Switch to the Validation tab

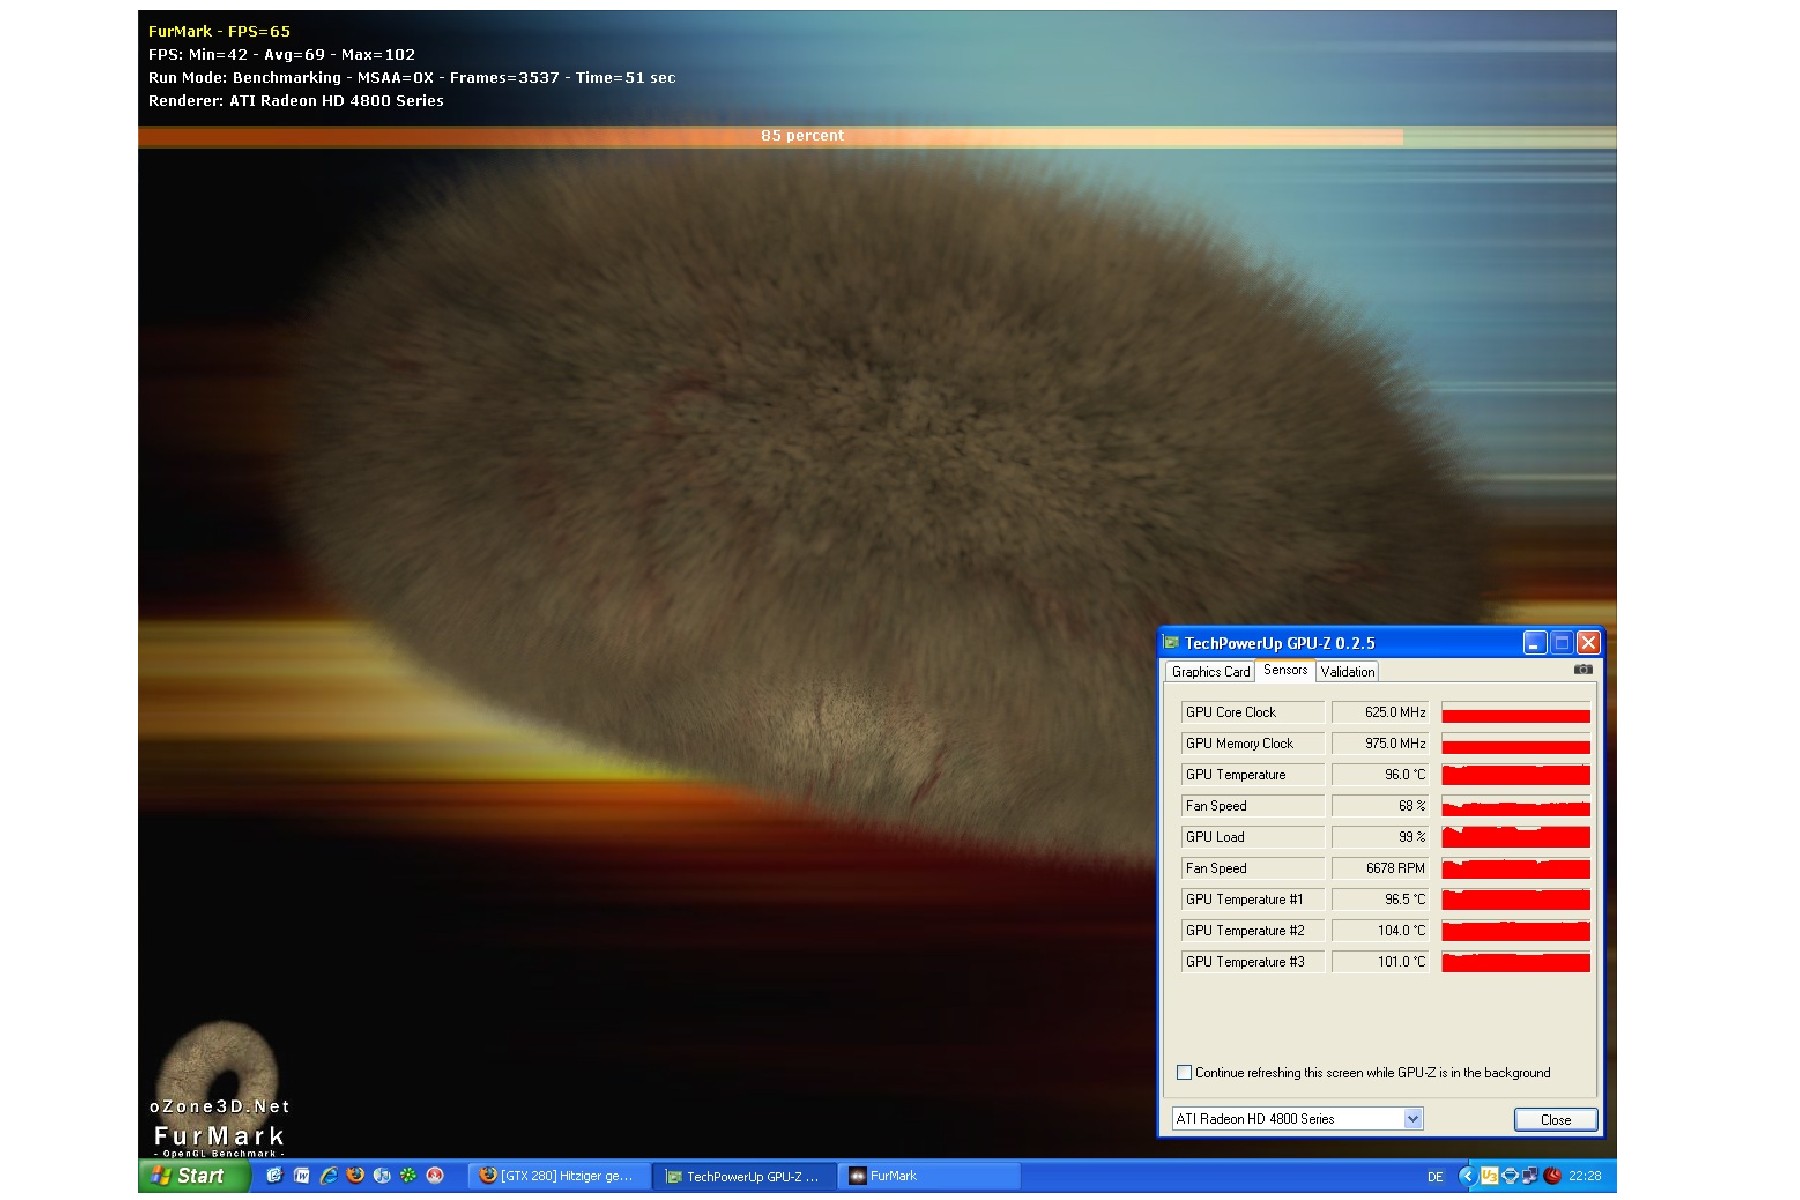click(1347, 672)
